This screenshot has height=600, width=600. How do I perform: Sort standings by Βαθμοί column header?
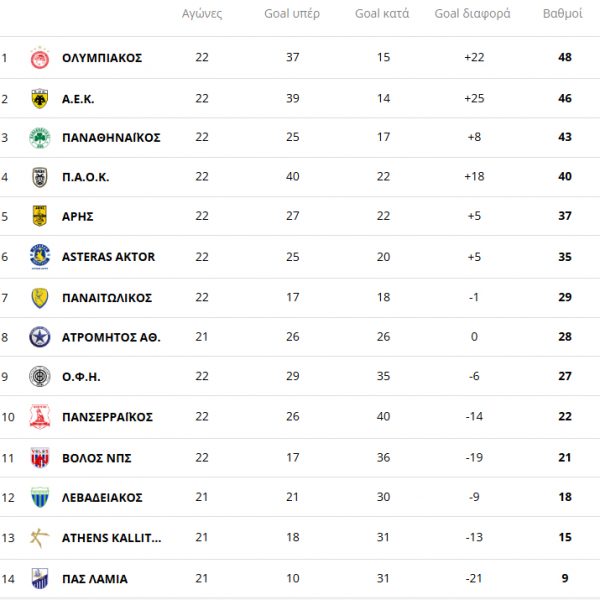(x=564, y=14)
